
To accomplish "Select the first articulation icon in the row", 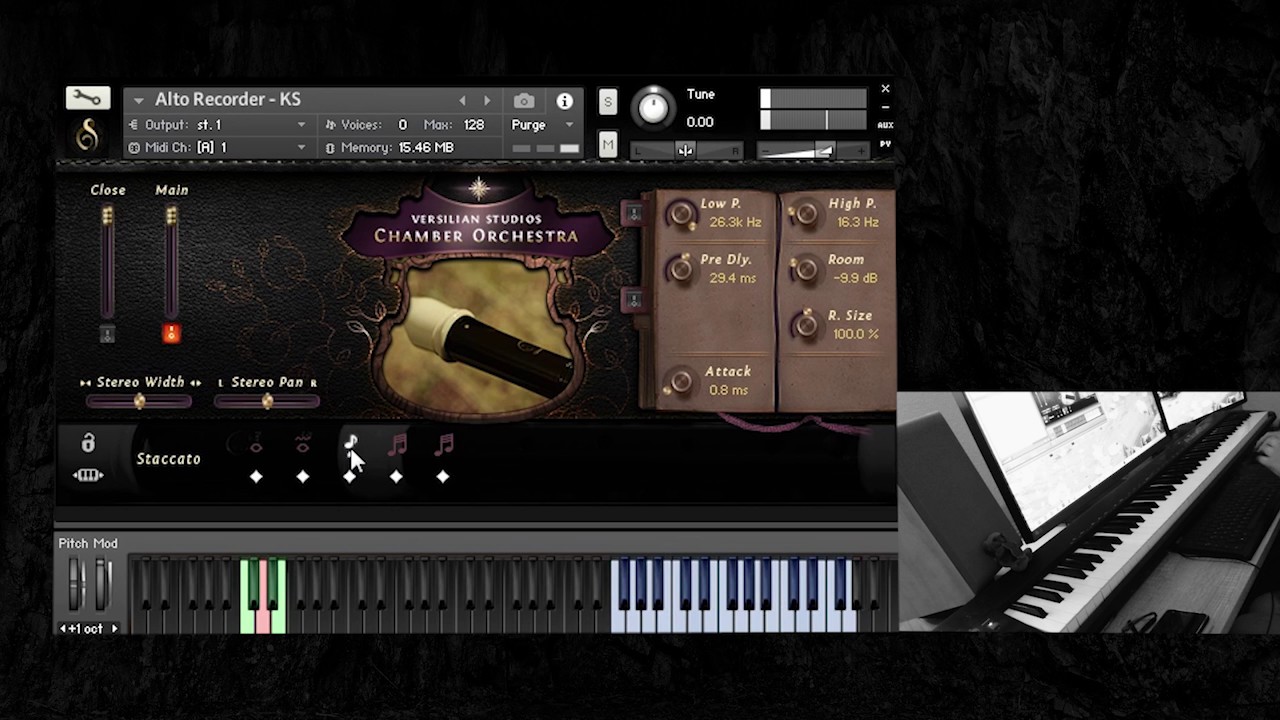I will (x=256, y=444).
